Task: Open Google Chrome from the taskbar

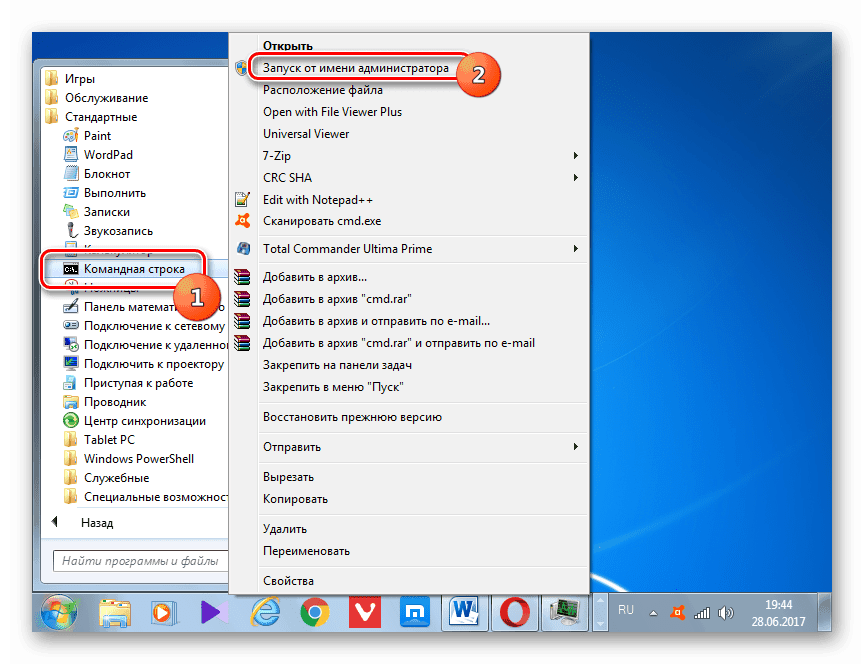Action: pyautogui.click(x=315, y=612)
